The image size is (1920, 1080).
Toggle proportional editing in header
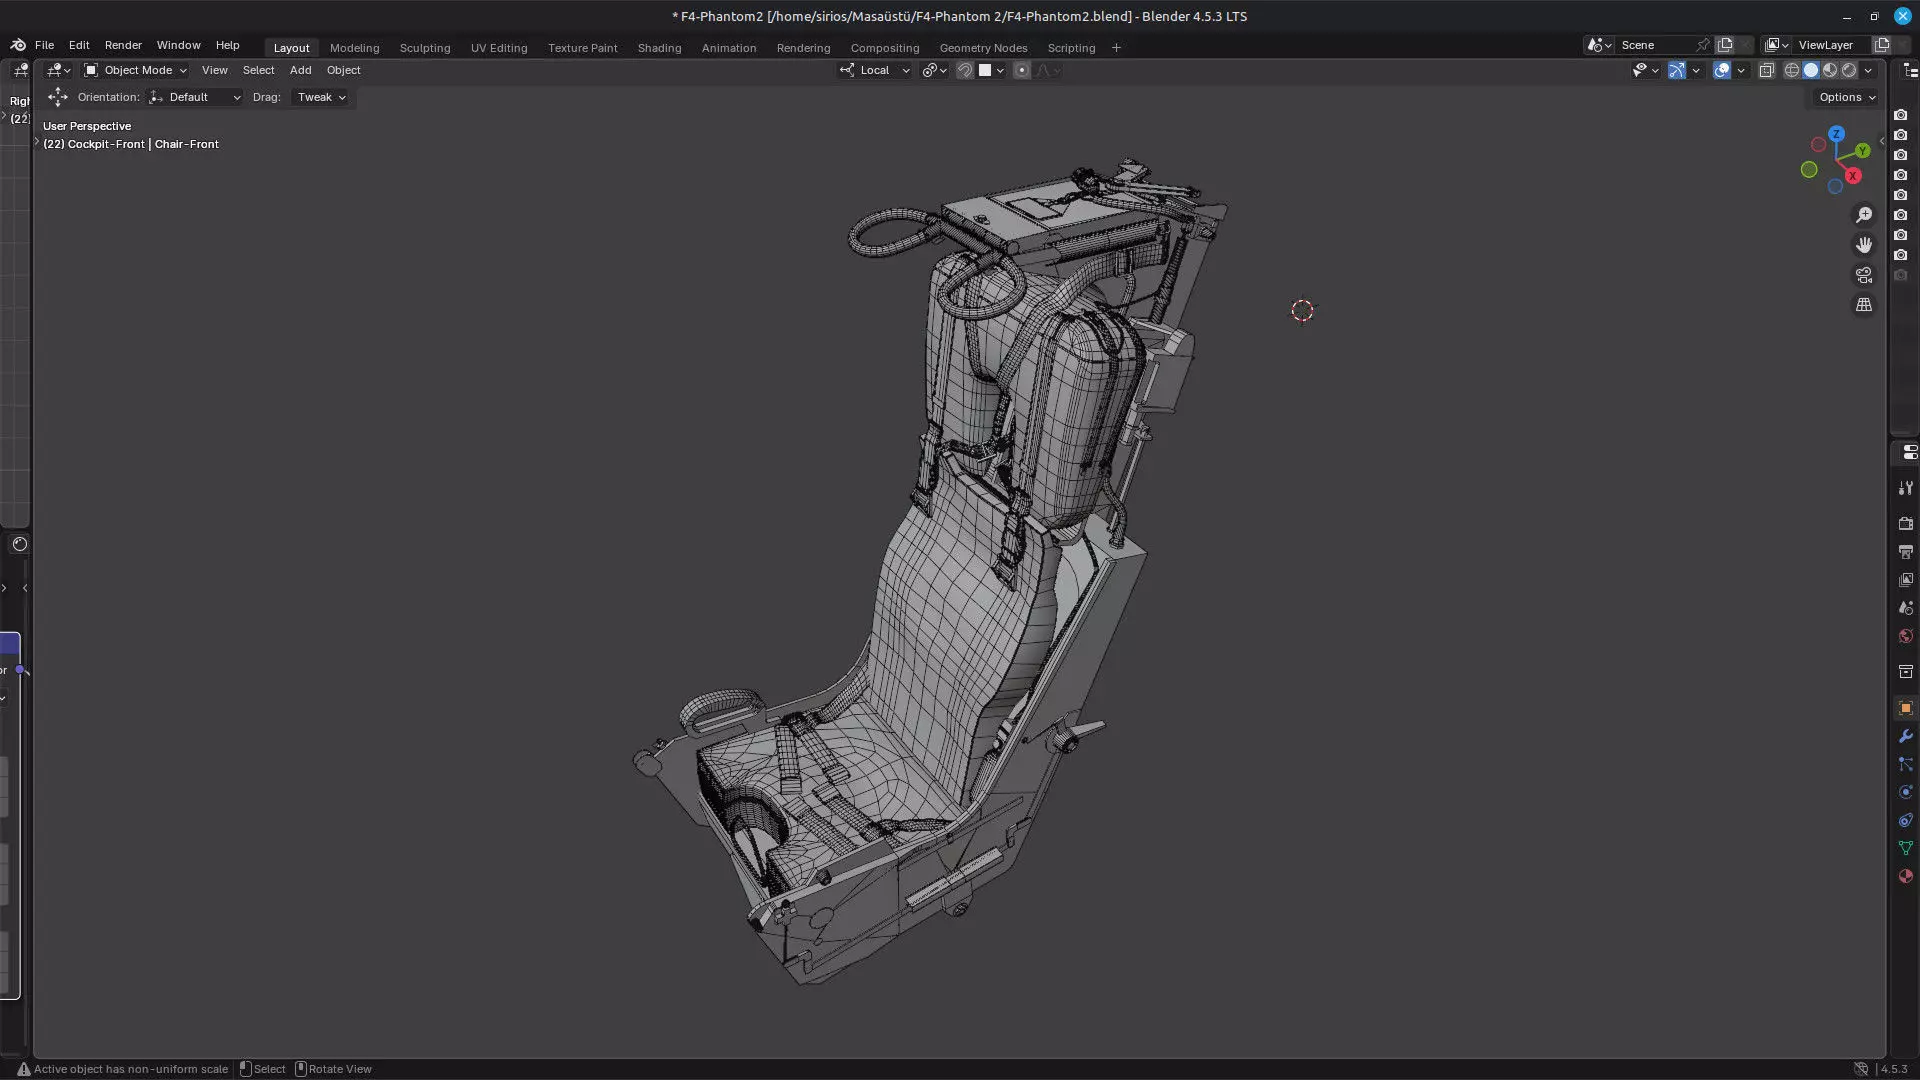[1021, 70]
